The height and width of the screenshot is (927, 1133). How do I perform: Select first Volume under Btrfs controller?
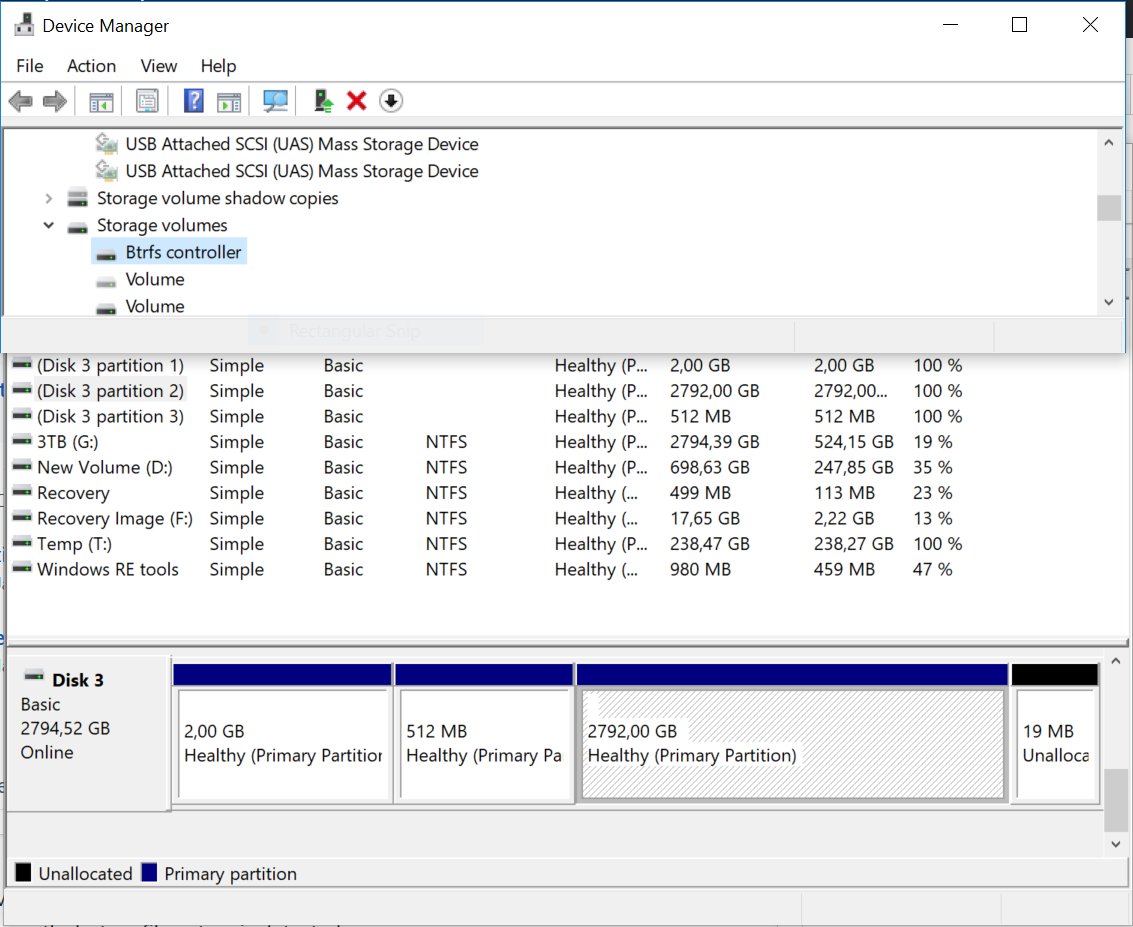coord(155,280)
